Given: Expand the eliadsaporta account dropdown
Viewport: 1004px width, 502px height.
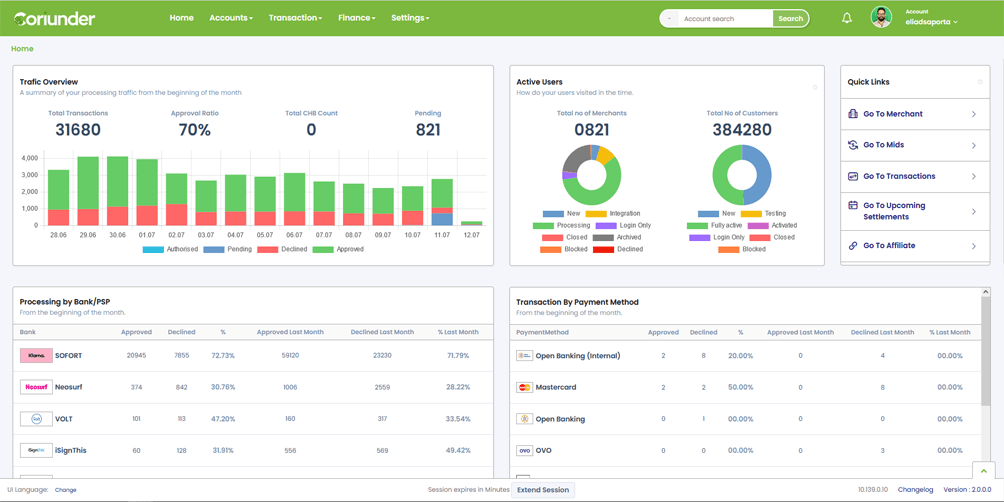Looking at the screenshot, I should tap(932, 22).
